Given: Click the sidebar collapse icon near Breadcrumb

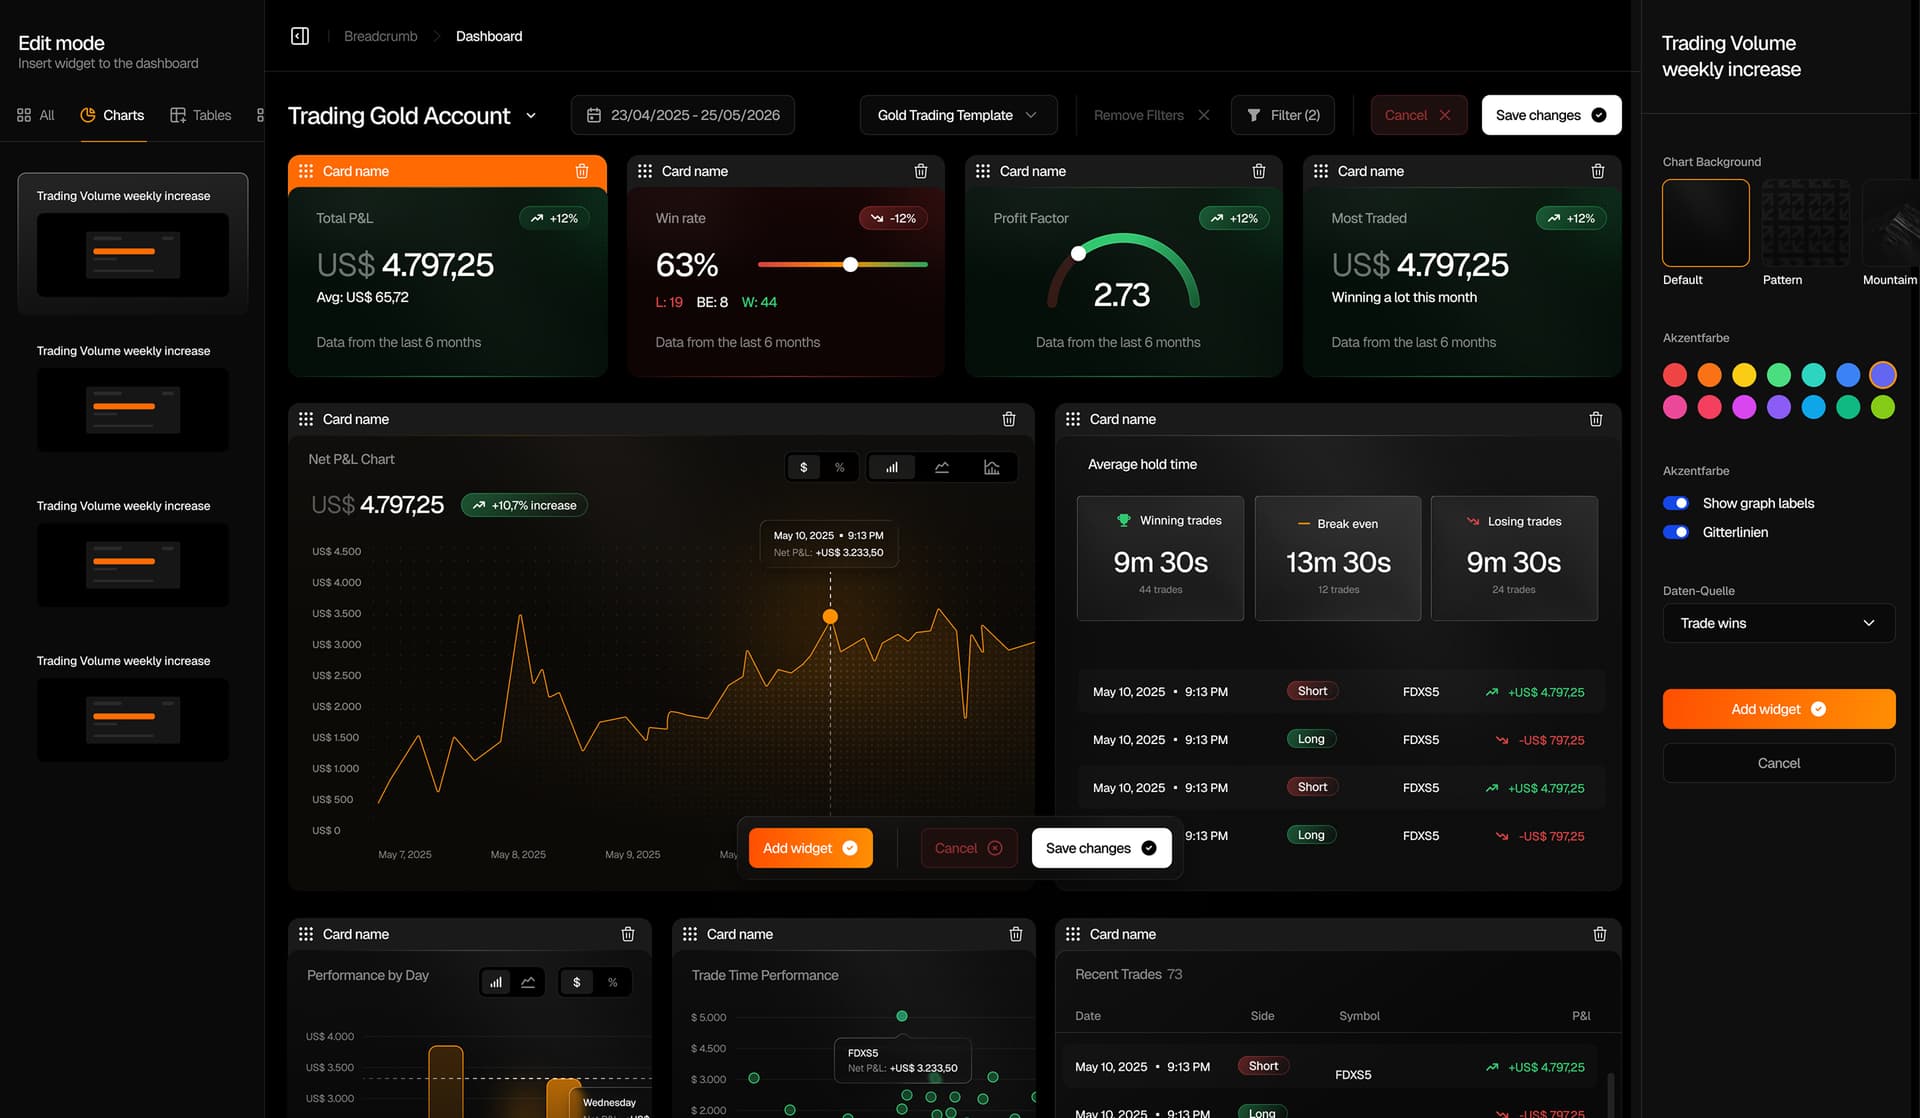Looking at the screenshot, I should pos(300,36).
